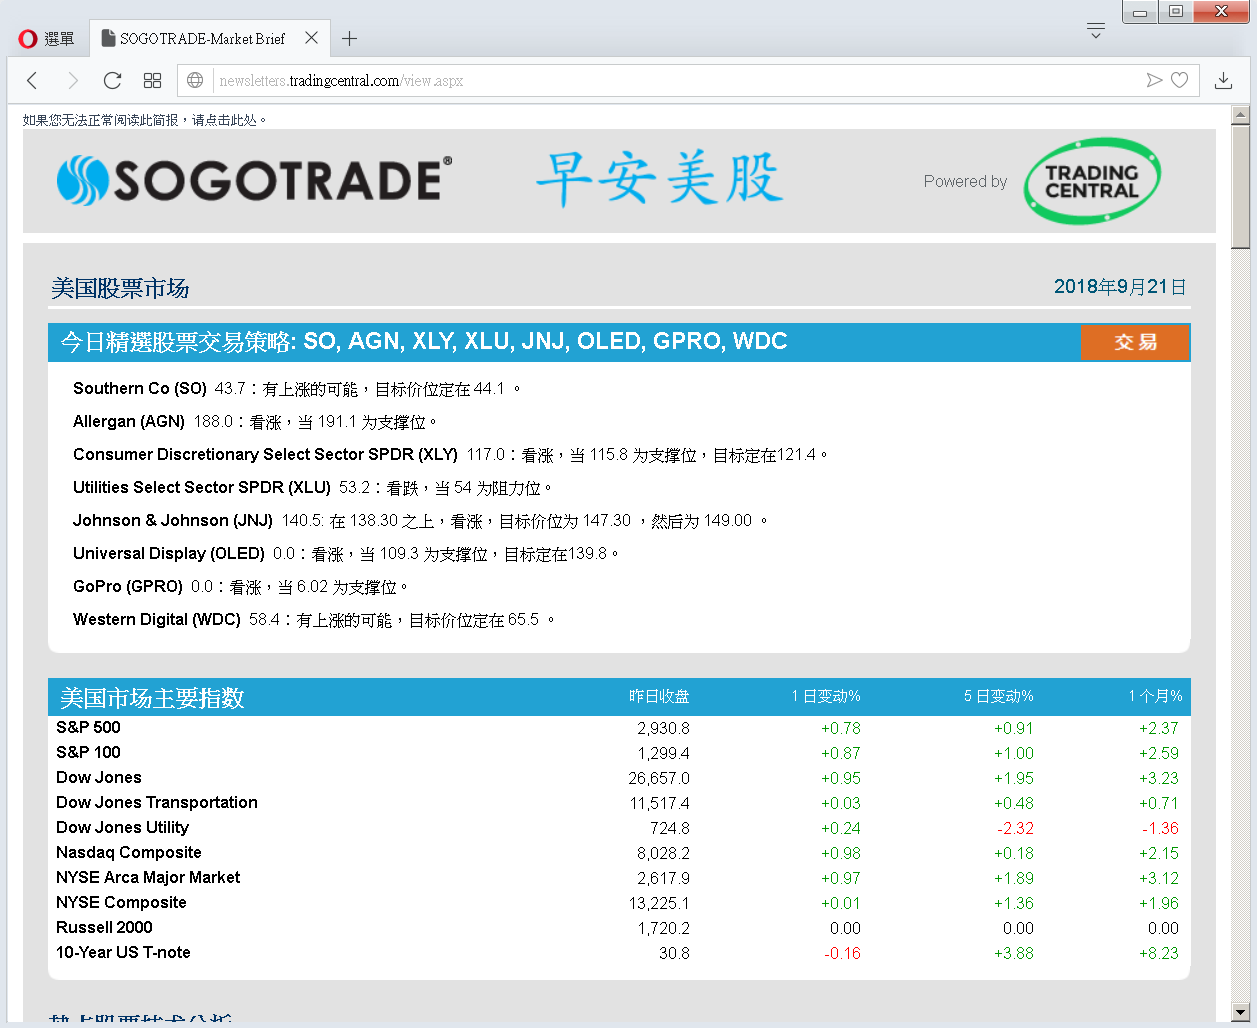
Task: Click the 1 日变动% column header
Action: point(826,696)
